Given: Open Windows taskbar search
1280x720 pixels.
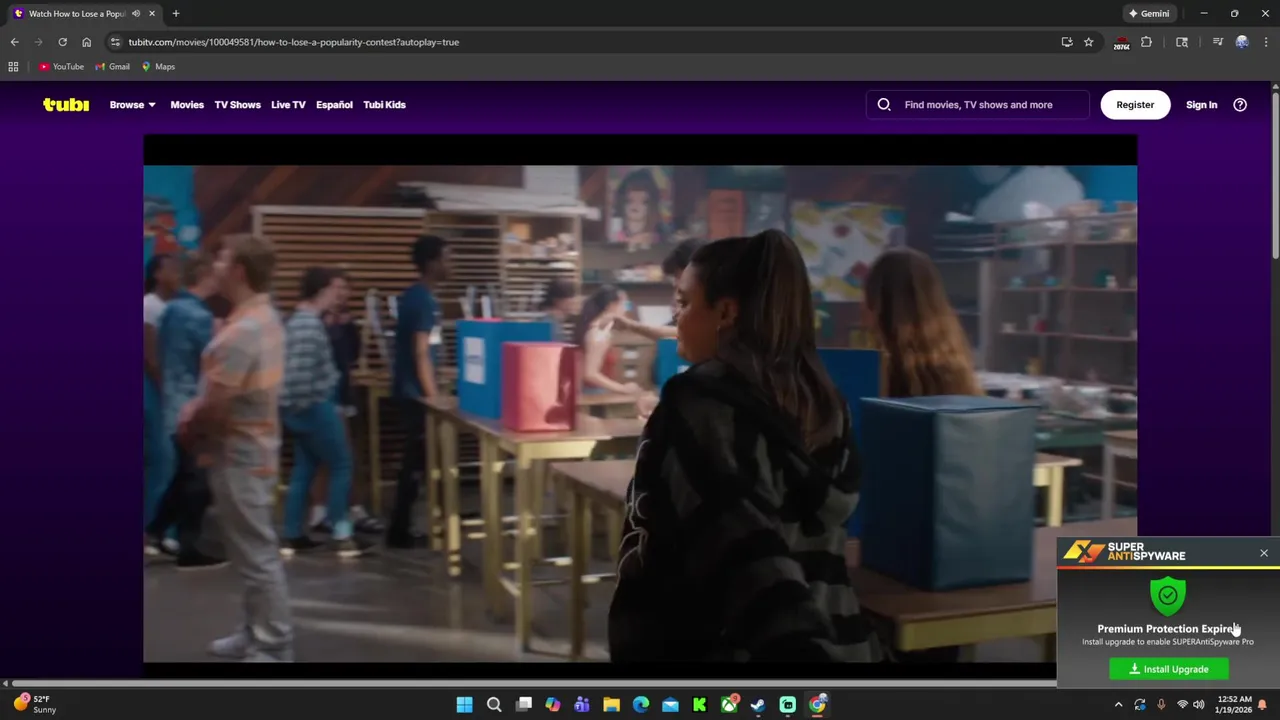Looking at the screenshot, I should coord(494,704).
